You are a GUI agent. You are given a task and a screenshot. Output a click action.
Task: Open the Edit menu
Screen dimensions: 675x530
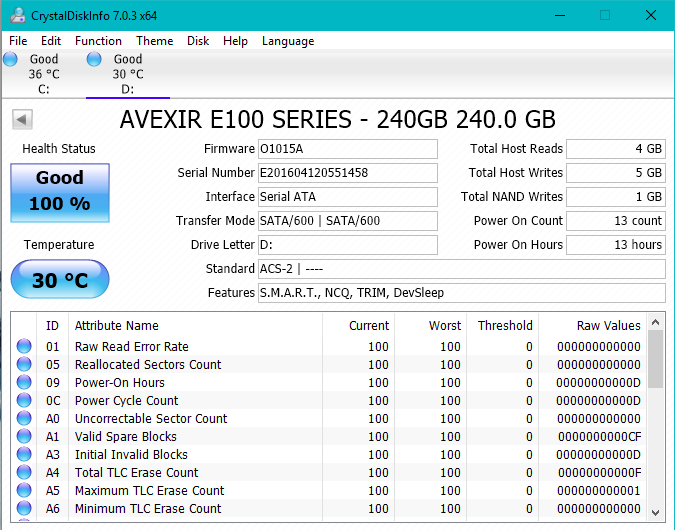[51, 41]
